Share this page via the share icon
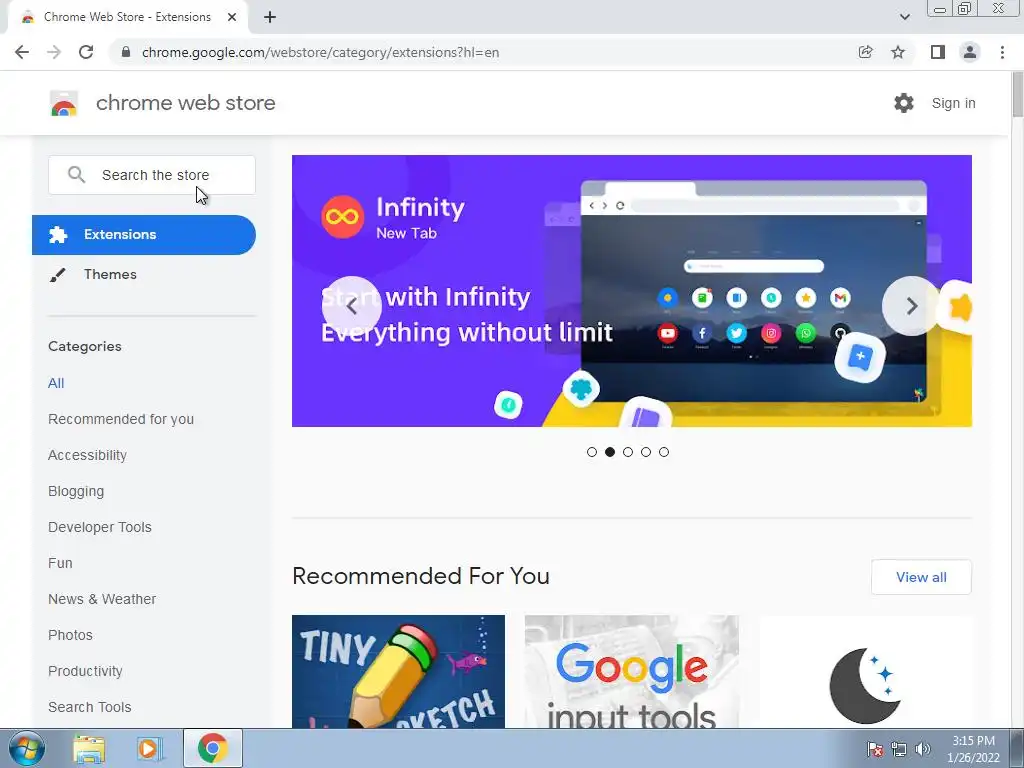Viewport: 1024px width, 768px height. click(x=865, y=52)
